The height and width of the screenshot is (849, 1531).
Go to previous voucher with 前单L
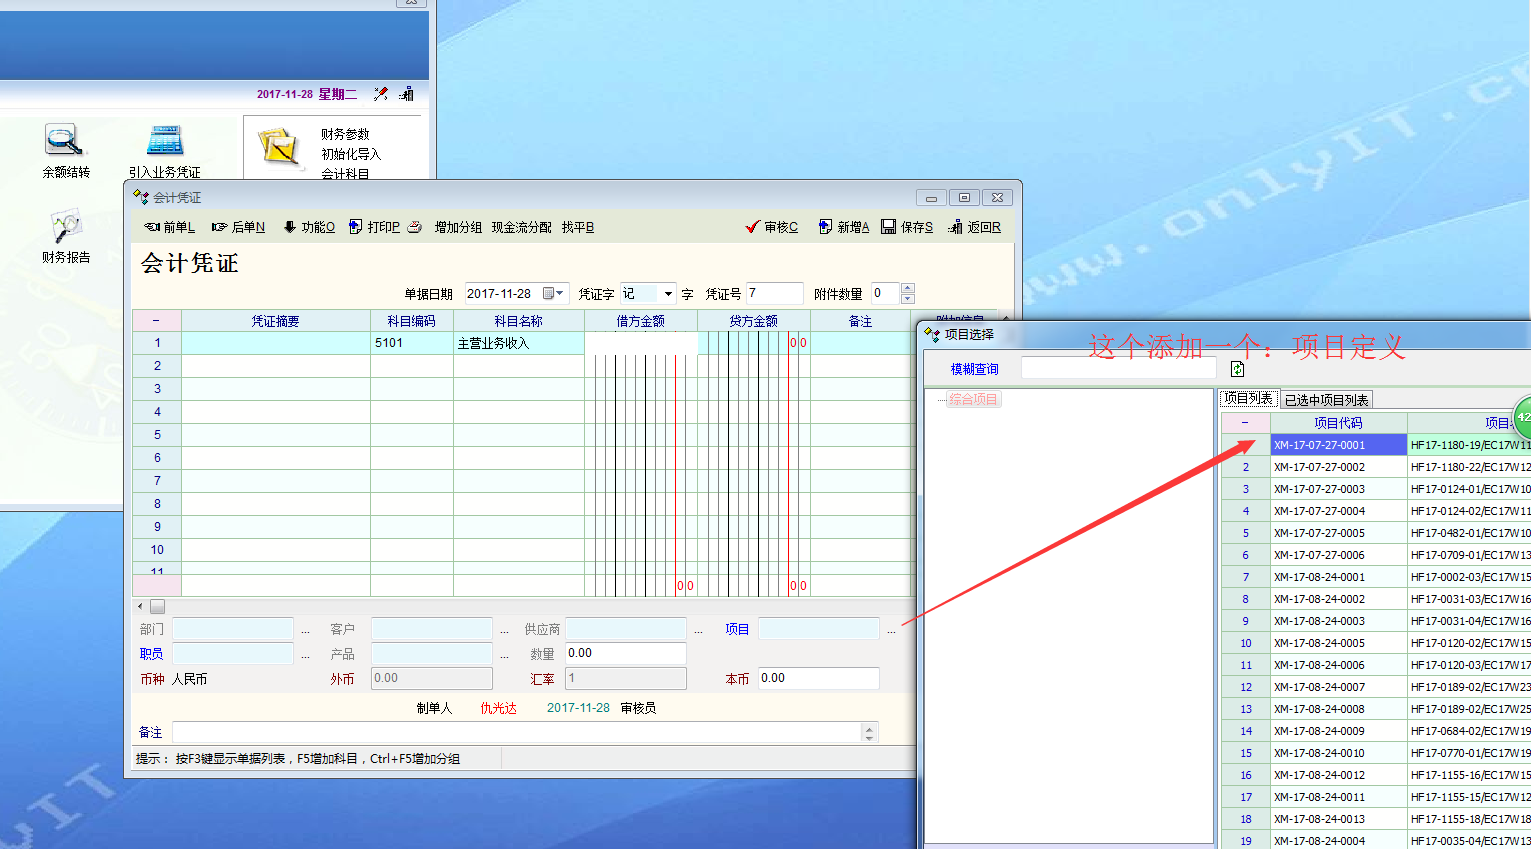169,227
